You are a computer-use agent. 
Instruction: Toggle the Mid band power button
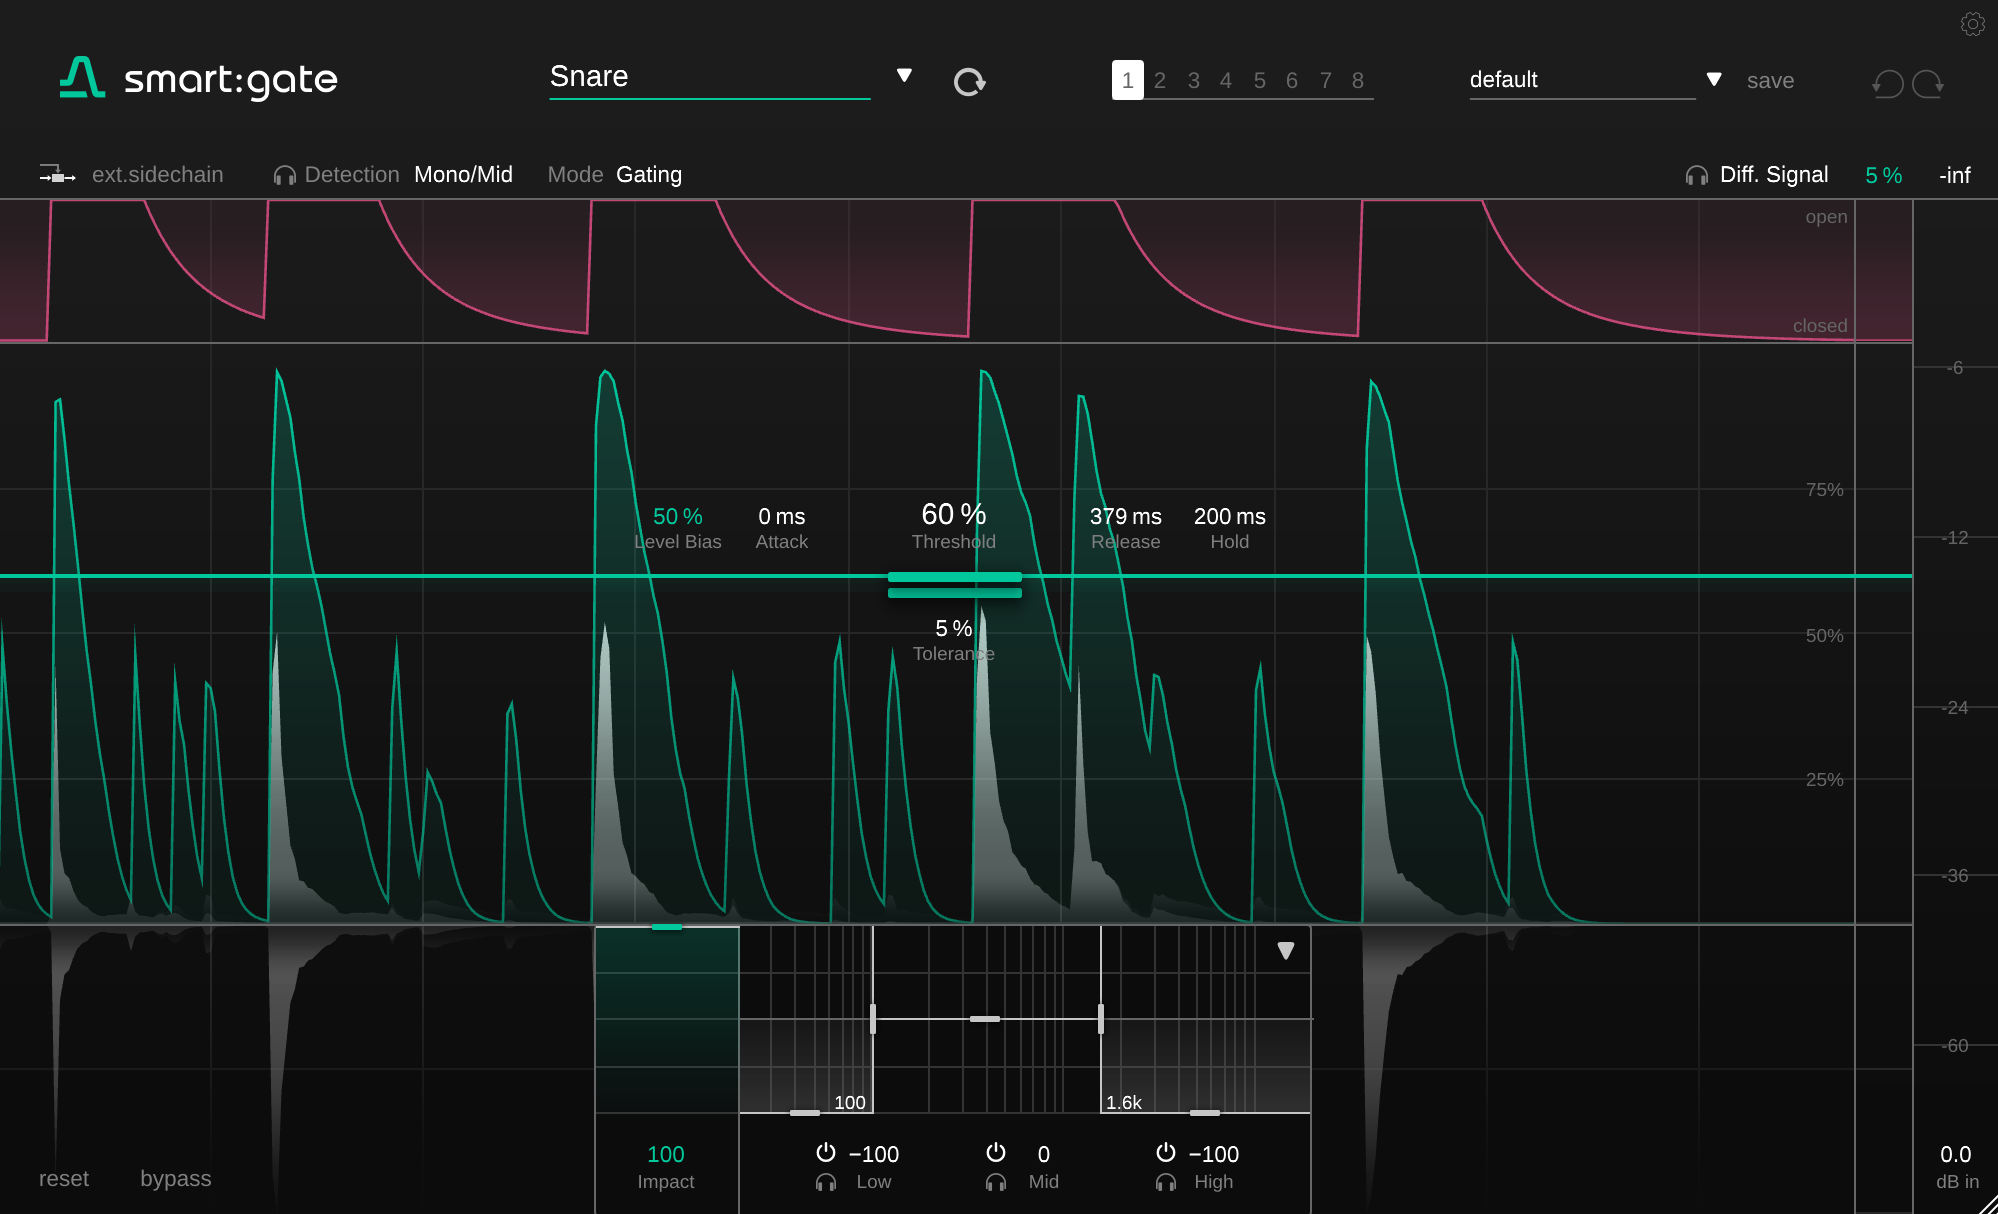tap(995, 1153)
